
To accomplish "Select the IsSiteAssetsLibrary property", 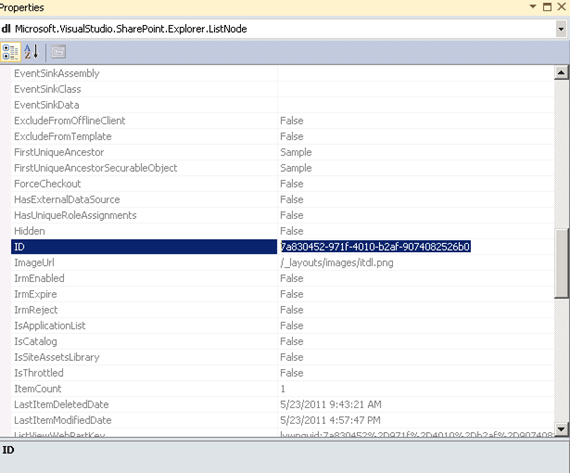I will click(x=57, y=357).
